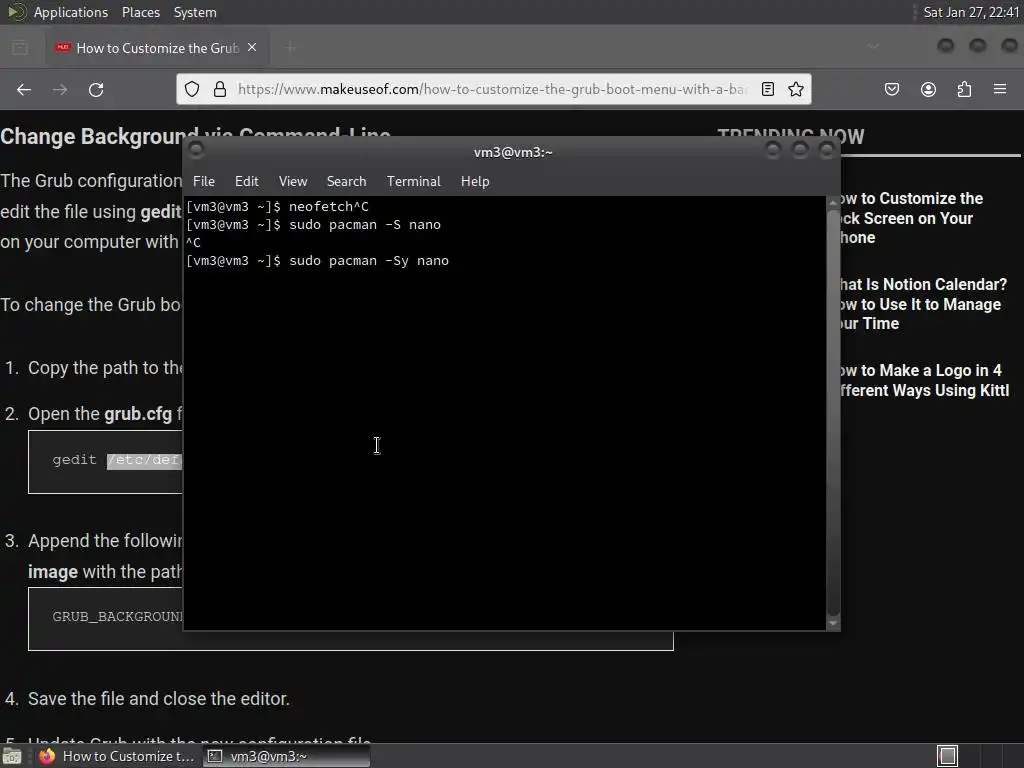
Task: Open the extensions puzzle icon
Action: pos(964,89)
